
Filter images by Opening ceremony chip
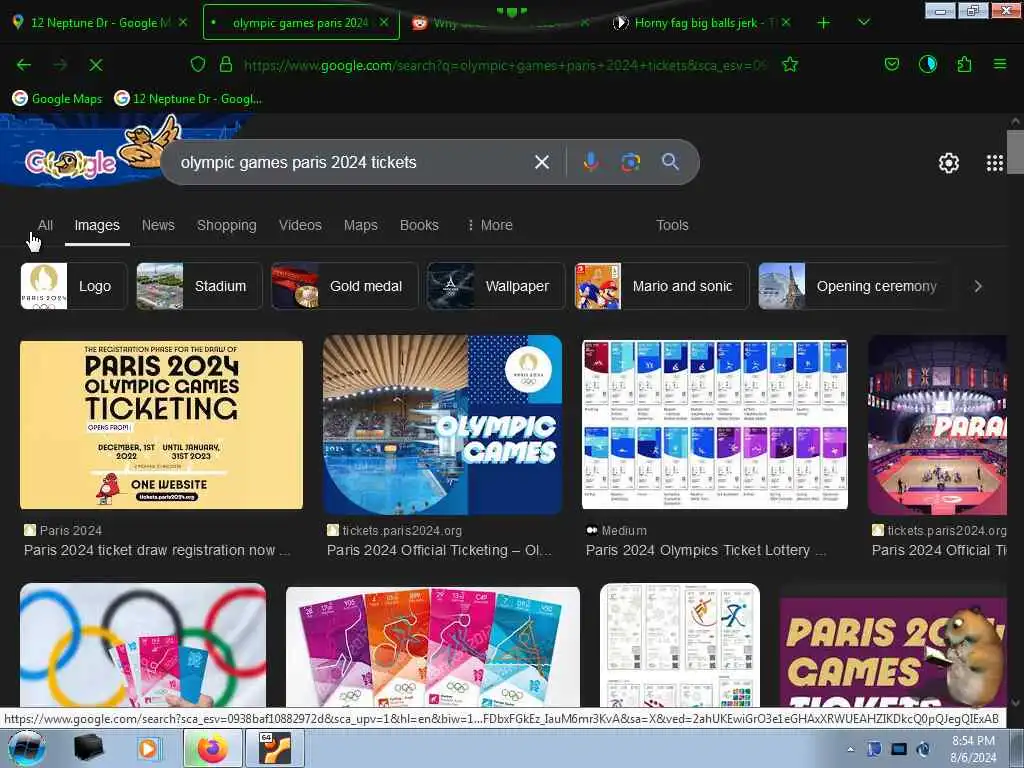click(856, 286)
